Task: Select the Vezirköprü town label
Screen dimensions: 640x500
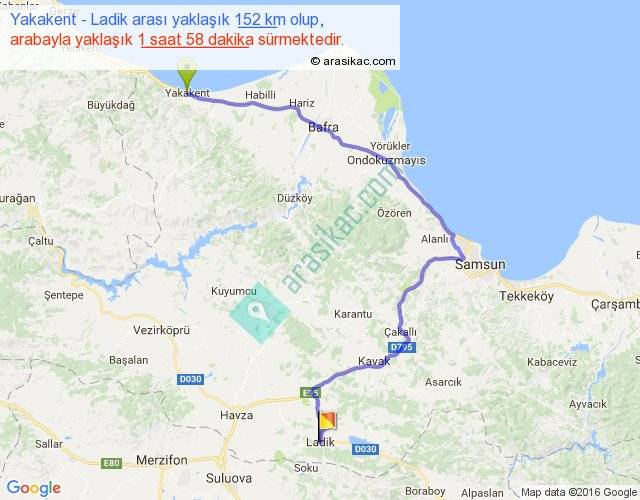Action: pos(161,330)
